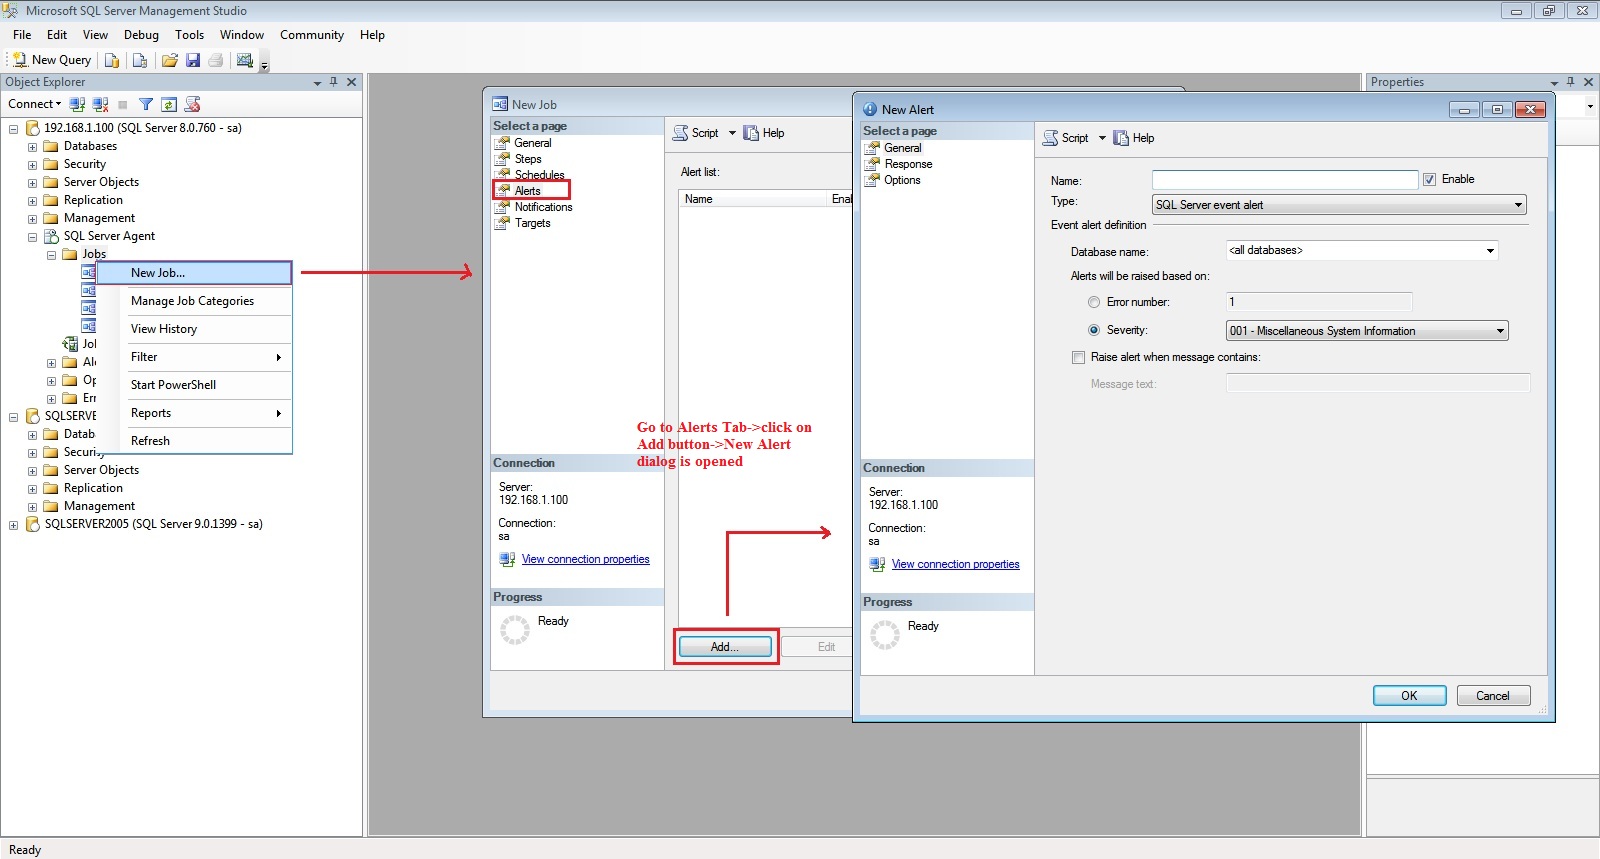Open the Object Explorer window position menu
This screenshot has width=1600, height=859.
pyautogui.click(x=317, y=83)
